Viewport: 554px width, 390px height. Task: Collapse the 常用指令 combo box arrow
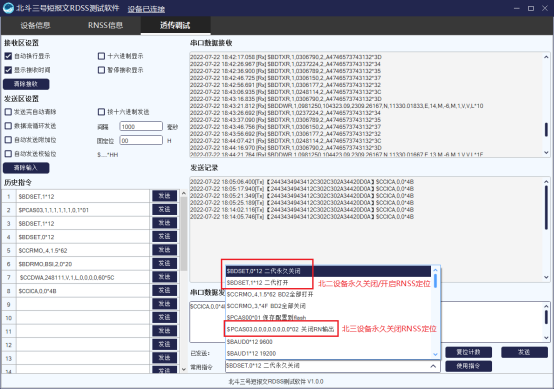pos(433,366)
